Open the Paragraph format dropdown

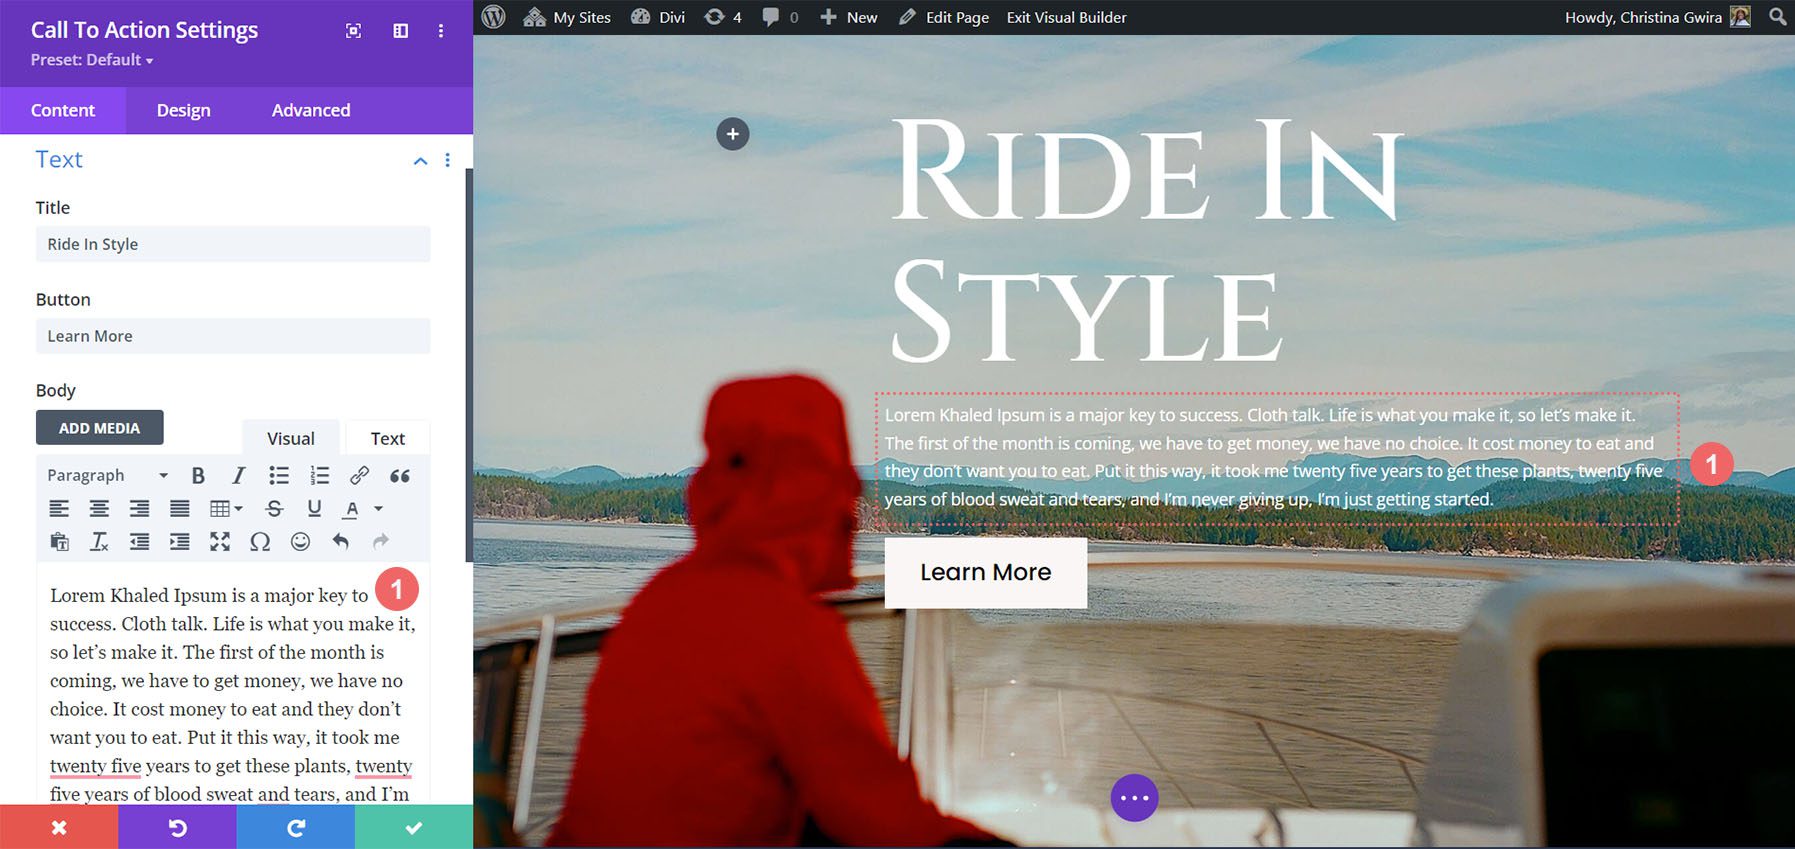[107, 476]
